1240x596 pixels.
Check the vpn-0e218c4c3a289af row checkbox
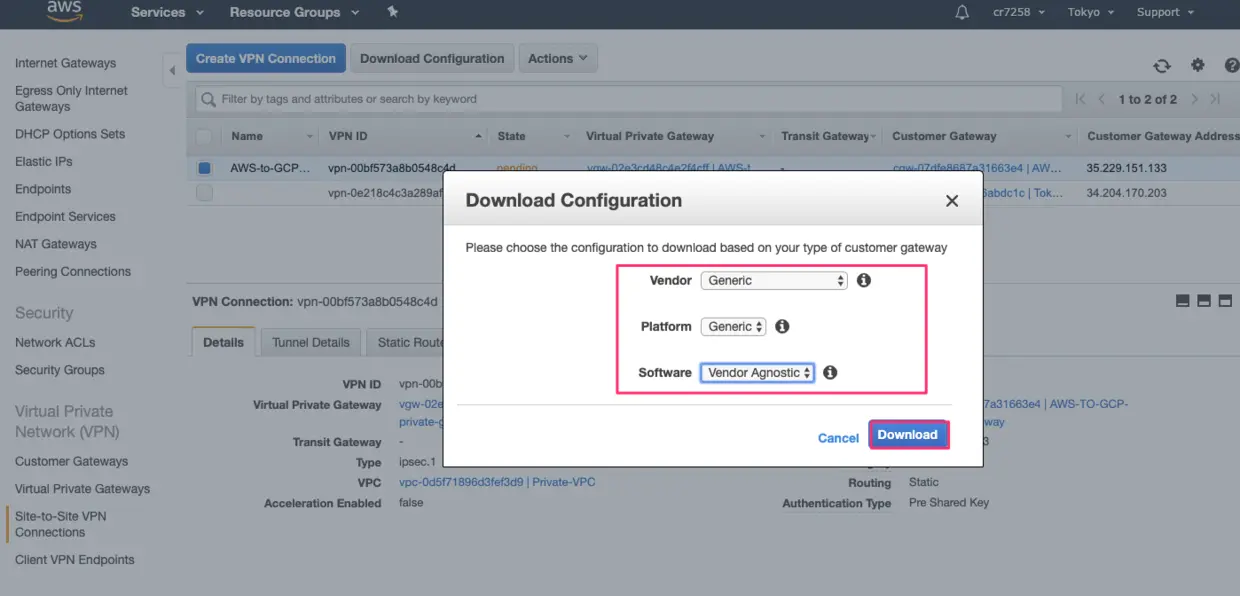(204, 193)
